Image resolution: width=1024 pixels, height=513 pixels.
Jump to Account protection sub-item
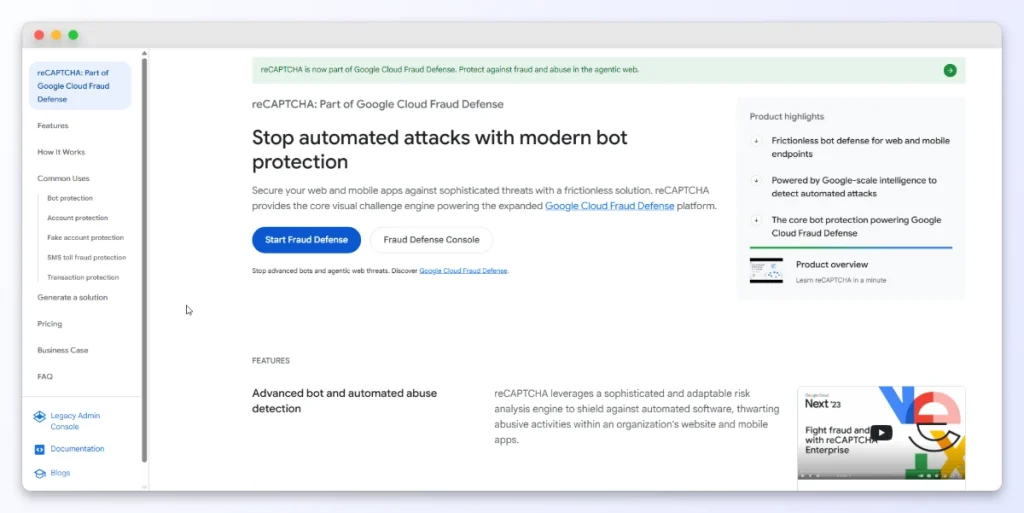tap(78, 218)
